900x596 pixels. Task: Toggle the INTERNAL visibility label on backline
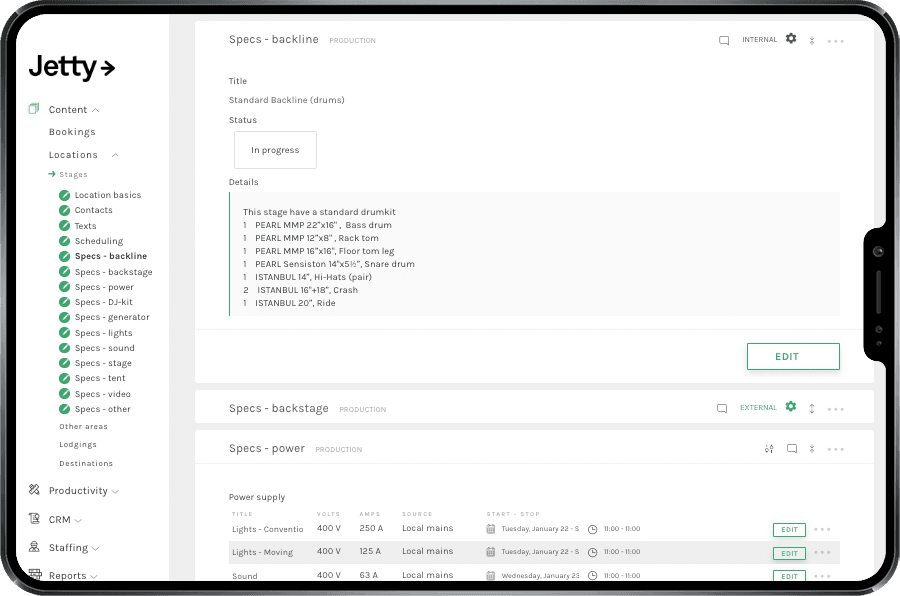click(759, 40)
